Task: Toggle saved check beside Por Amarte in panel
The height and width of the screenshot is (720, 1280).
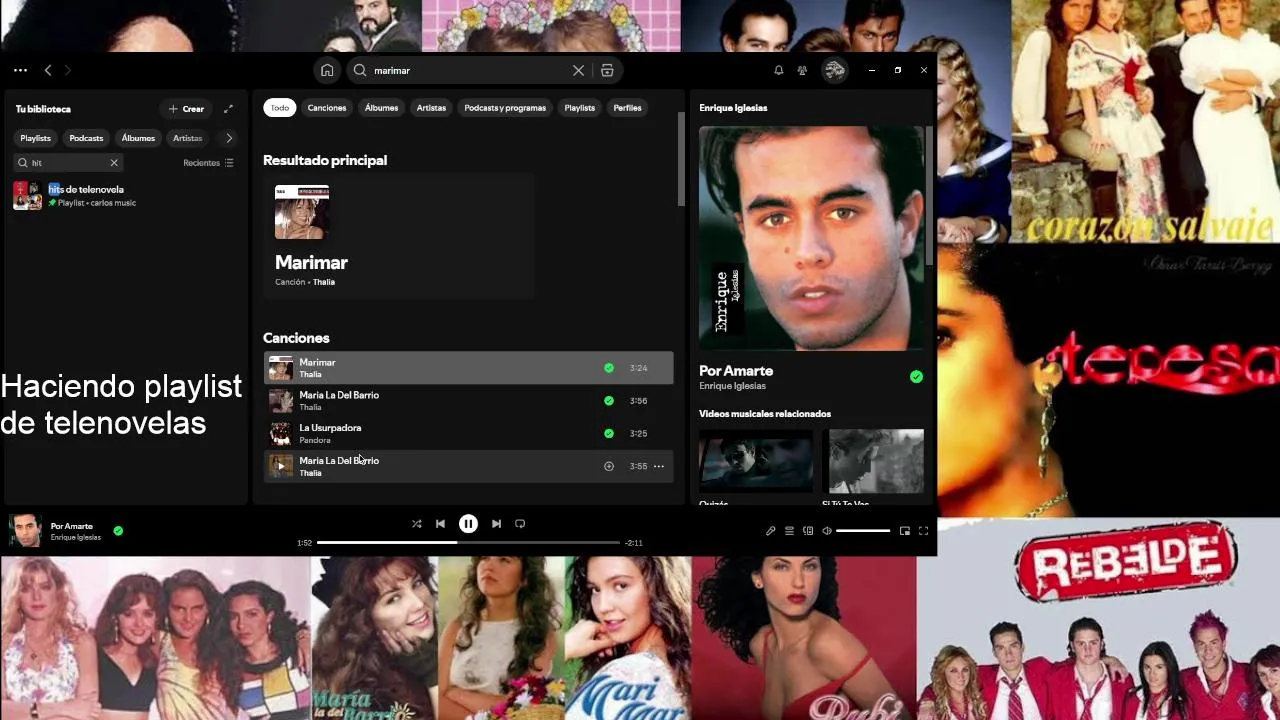Action: click(916, 377)
